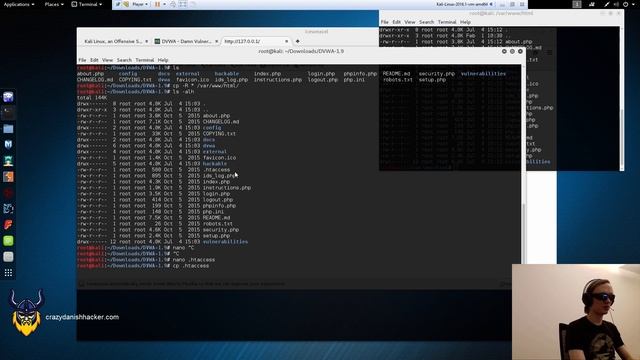640x360 pixels.
Task: Start Metasploit from the dock M icon
Action: pyautogui.click(x=8, y=145)
